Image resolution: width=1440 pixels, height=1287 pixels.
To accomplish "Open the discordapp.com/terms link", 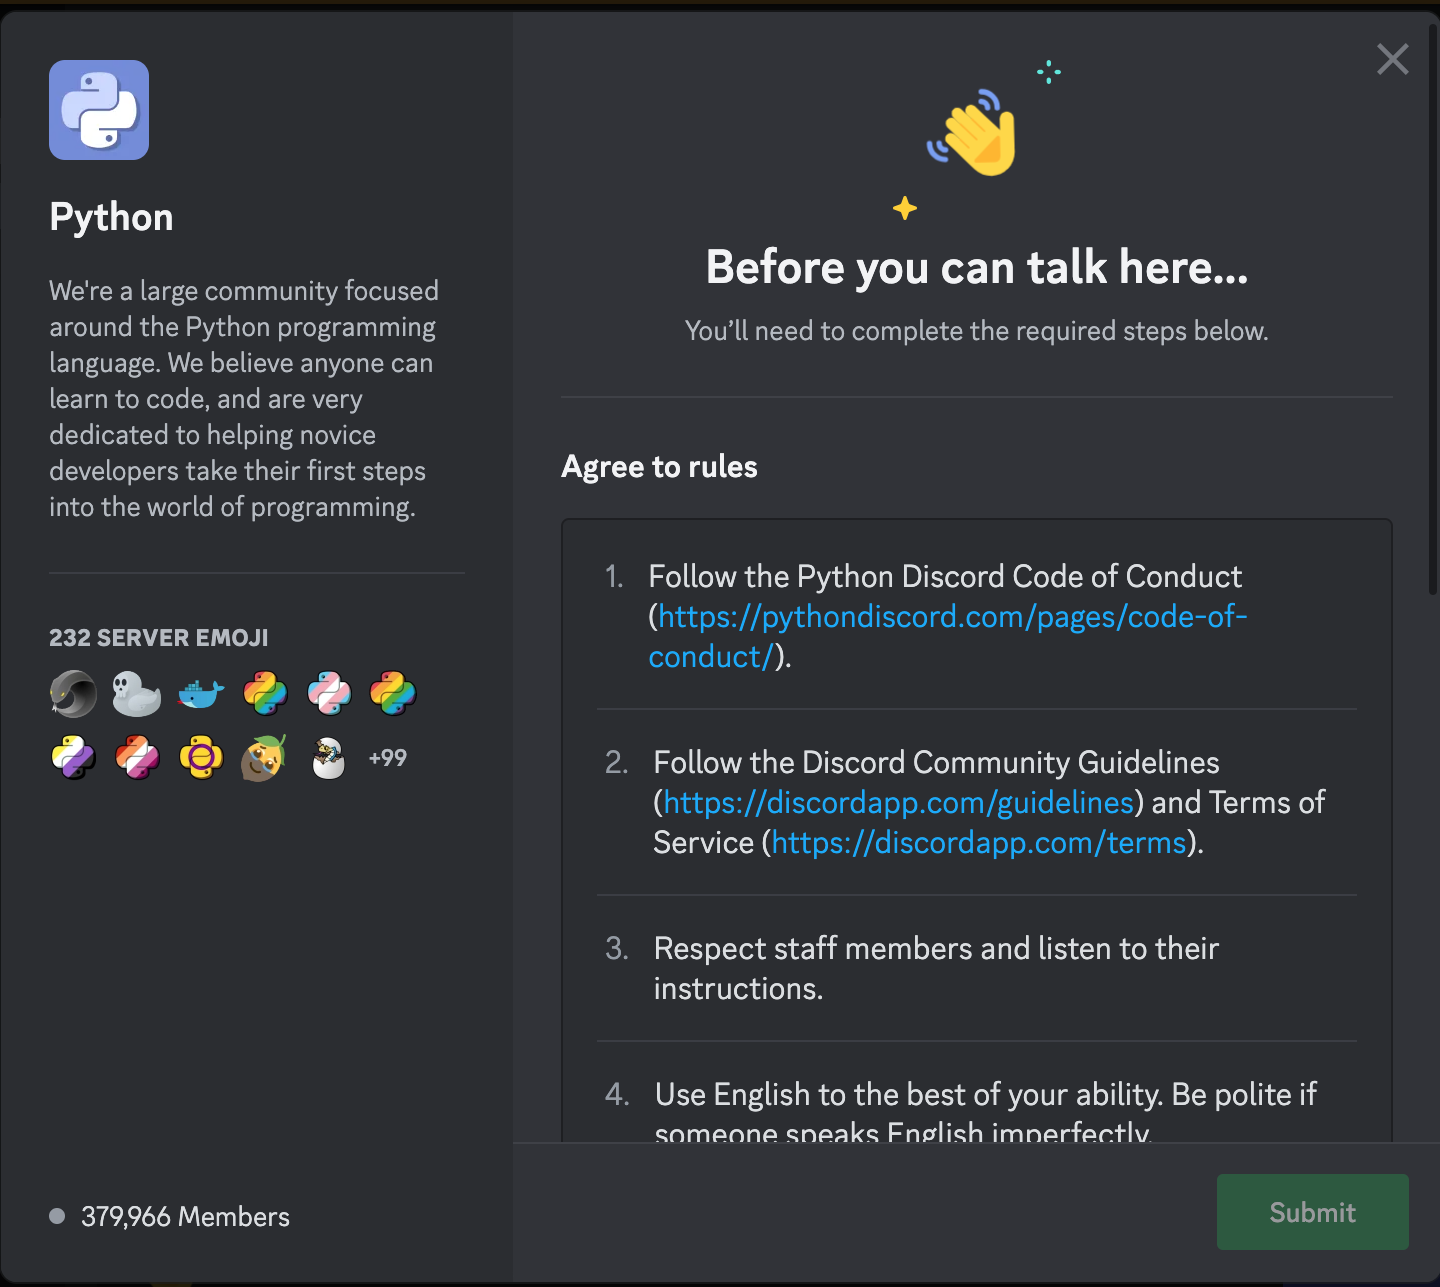I will point(979,842).
